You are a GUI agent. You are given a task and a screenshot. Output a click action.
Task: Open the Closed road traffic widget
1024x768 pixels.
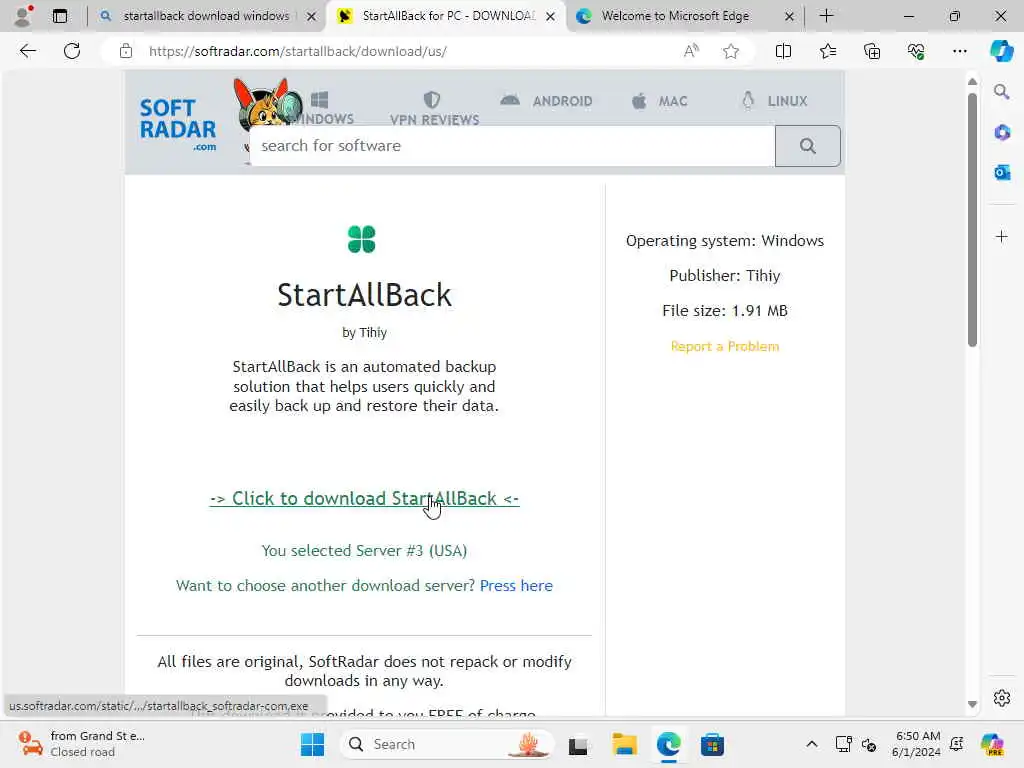click(80, 744)
